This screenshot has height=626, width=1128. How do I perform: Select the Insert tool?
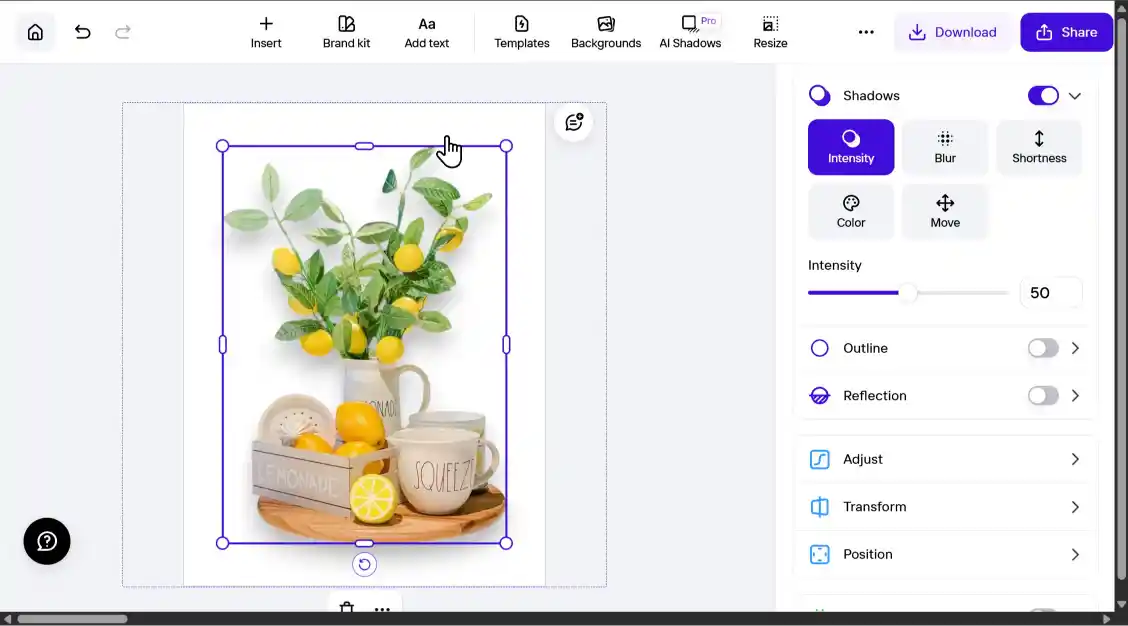click(266, 31)
